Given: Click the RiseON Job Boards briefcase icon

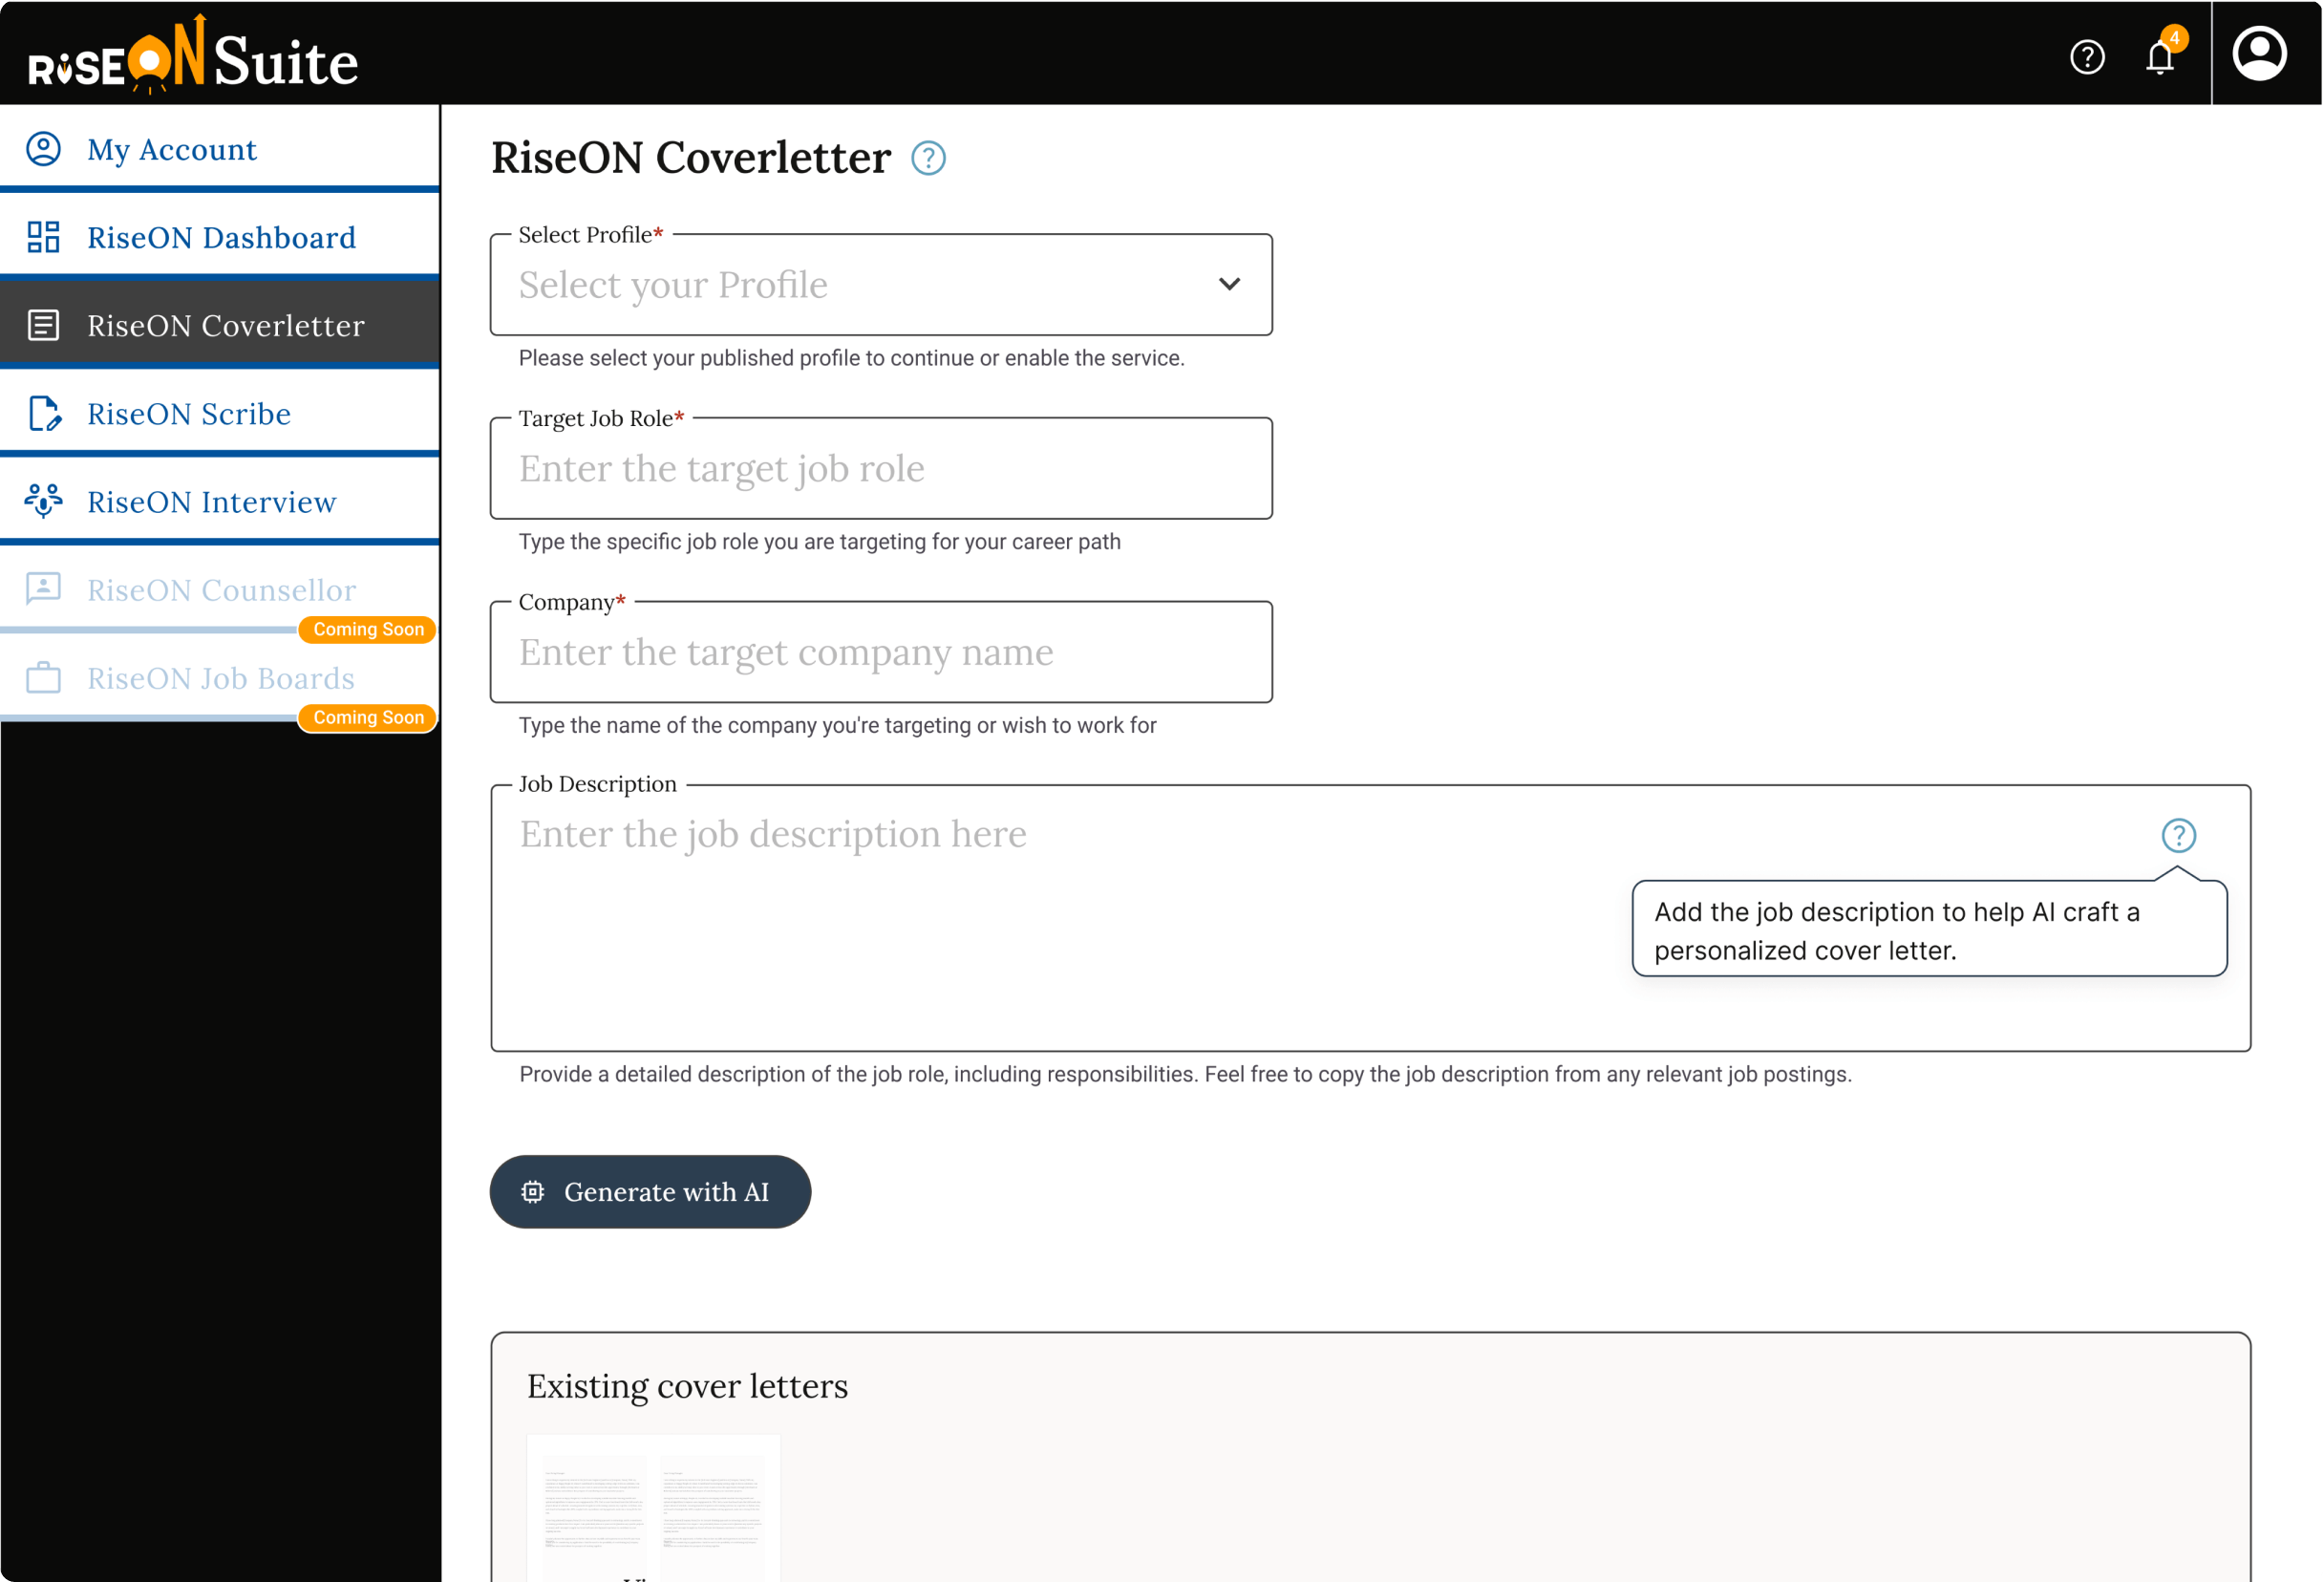Looking at the screenshot, I should [x=44, y=678].
